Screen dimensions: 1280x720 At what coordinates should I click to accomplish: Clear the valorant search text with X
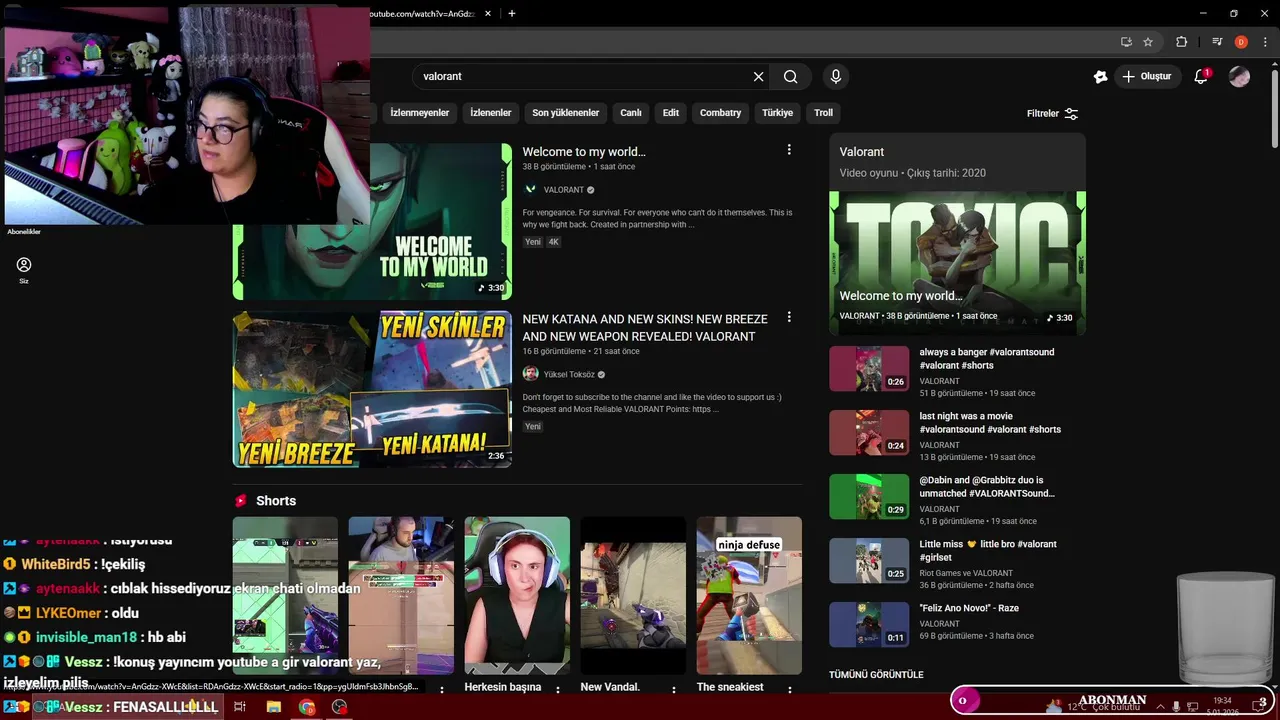coord(758,77)
